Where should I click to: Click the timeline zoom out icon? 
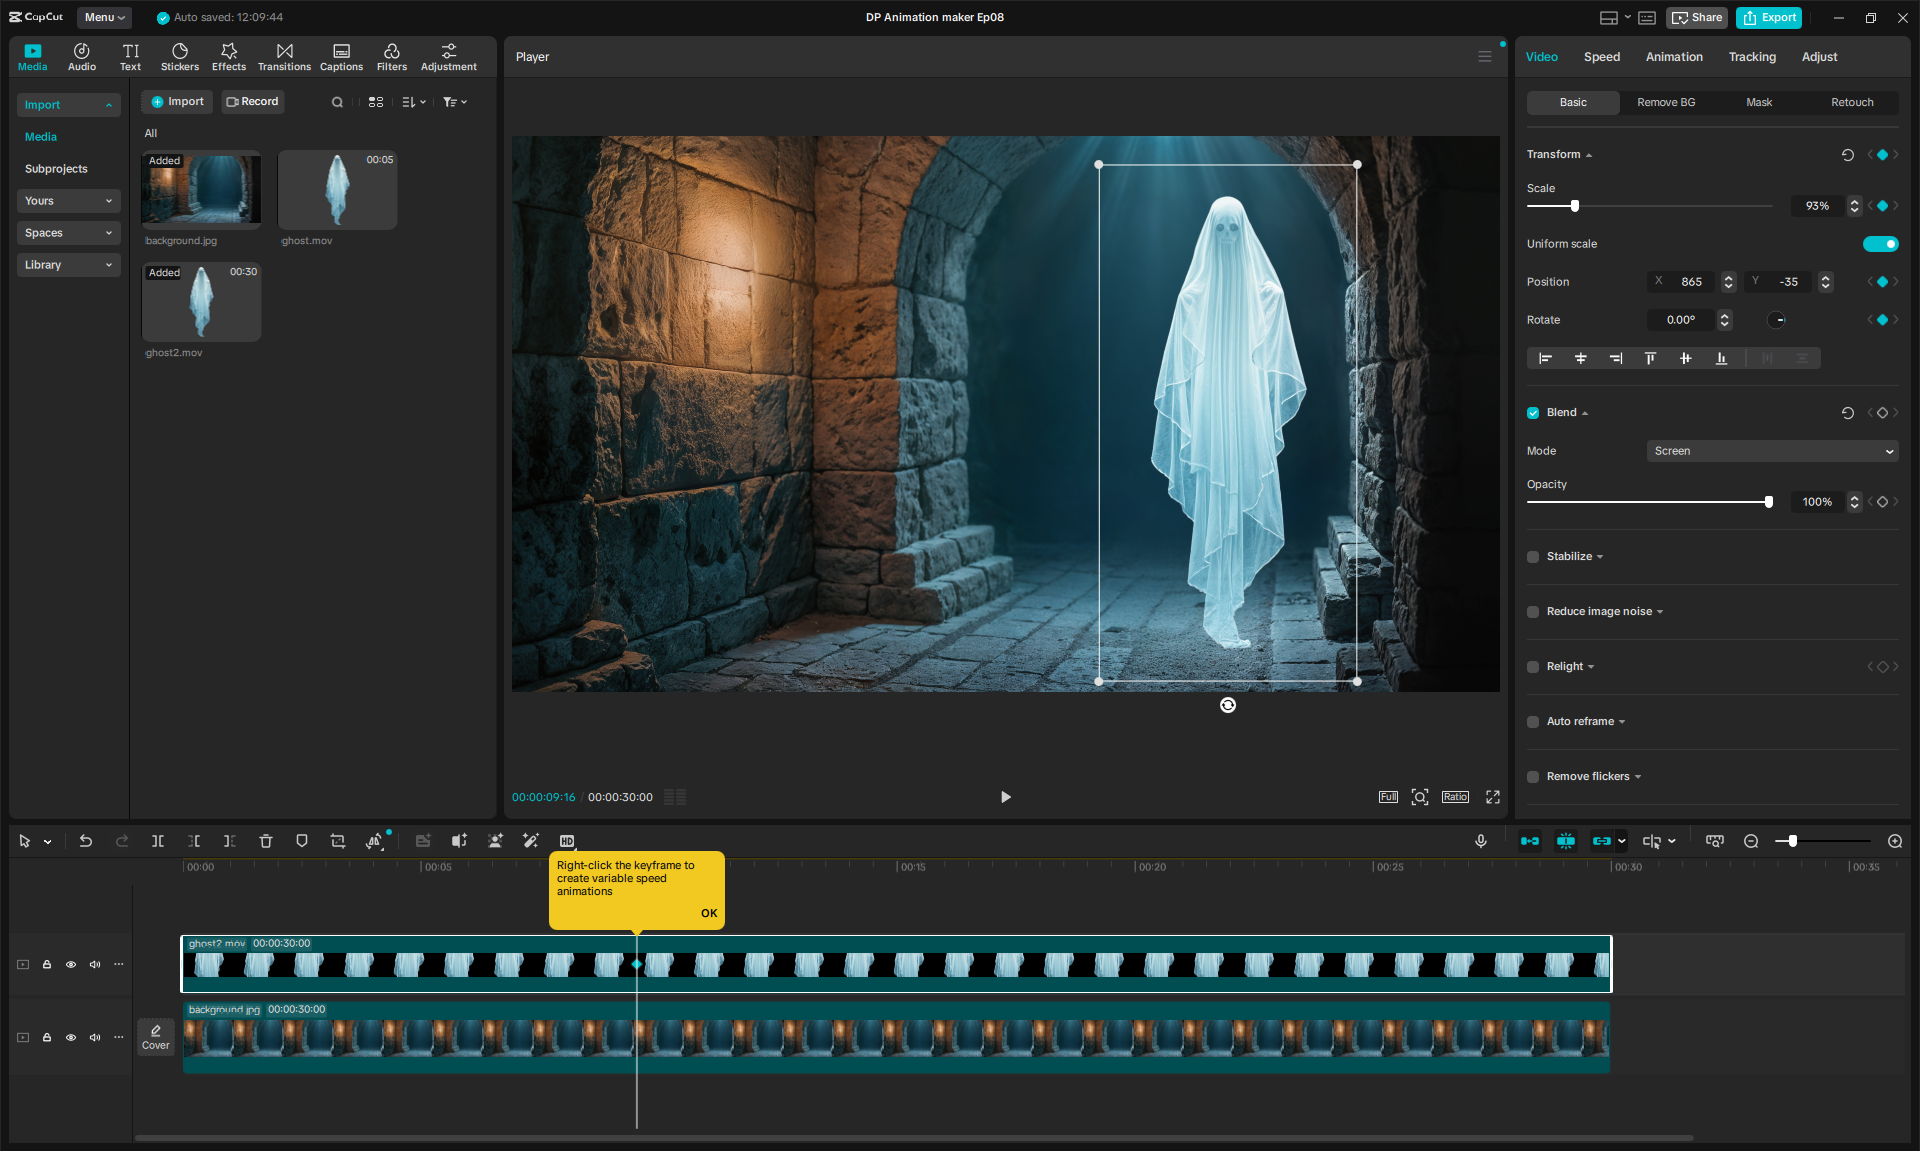tap(1751, 841)
